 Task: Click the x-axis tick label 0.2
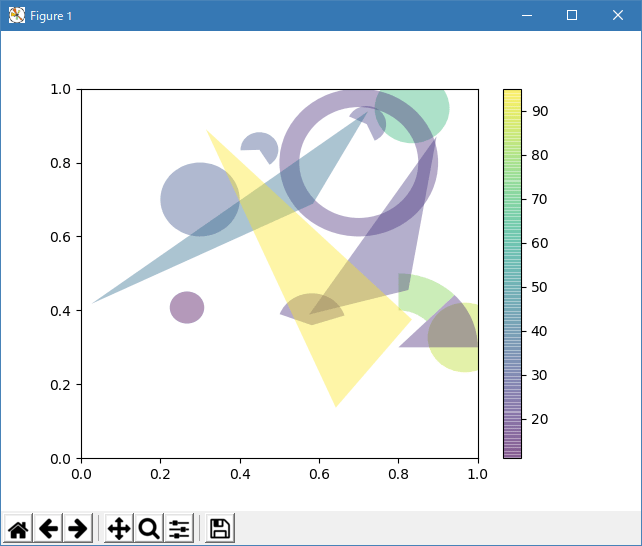coord(160,474)
